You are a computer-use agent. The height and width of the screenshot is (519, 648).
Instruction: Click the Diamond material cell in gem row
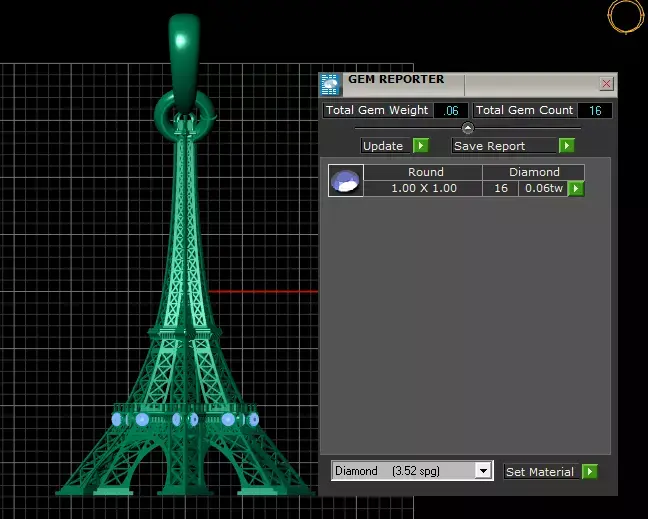[x=534, y=172]
